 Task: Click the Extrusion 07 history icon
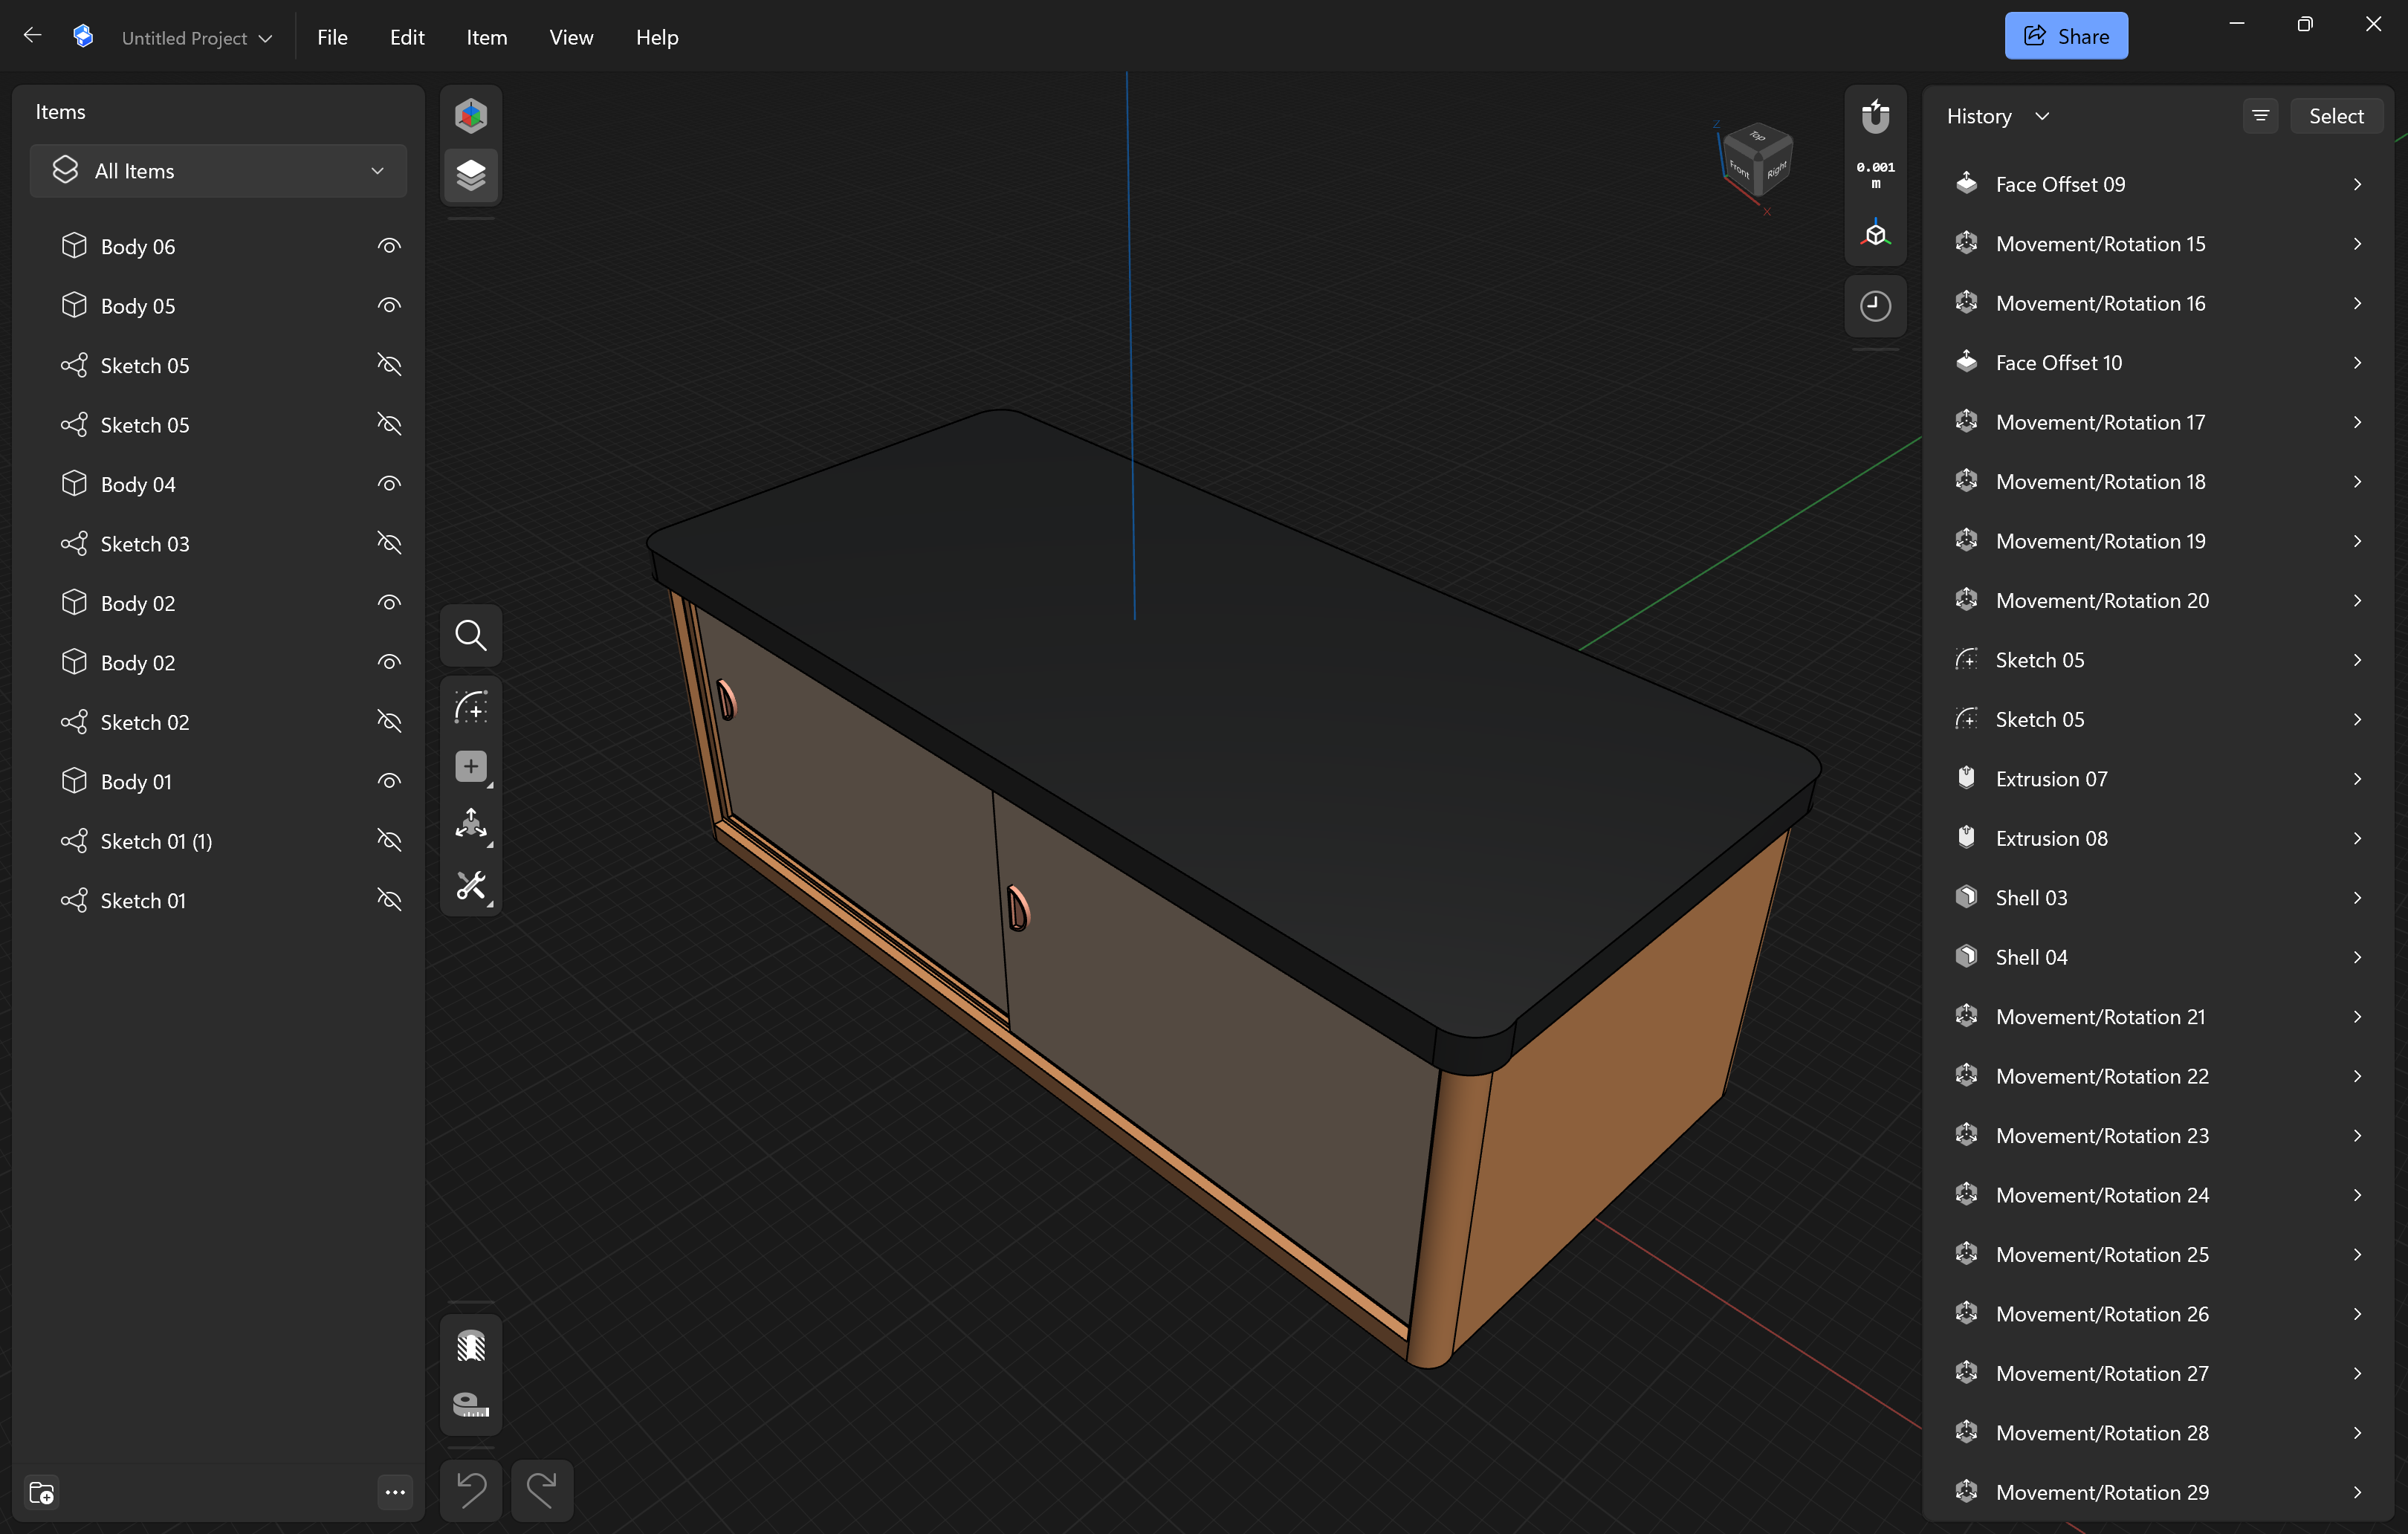1966,778
